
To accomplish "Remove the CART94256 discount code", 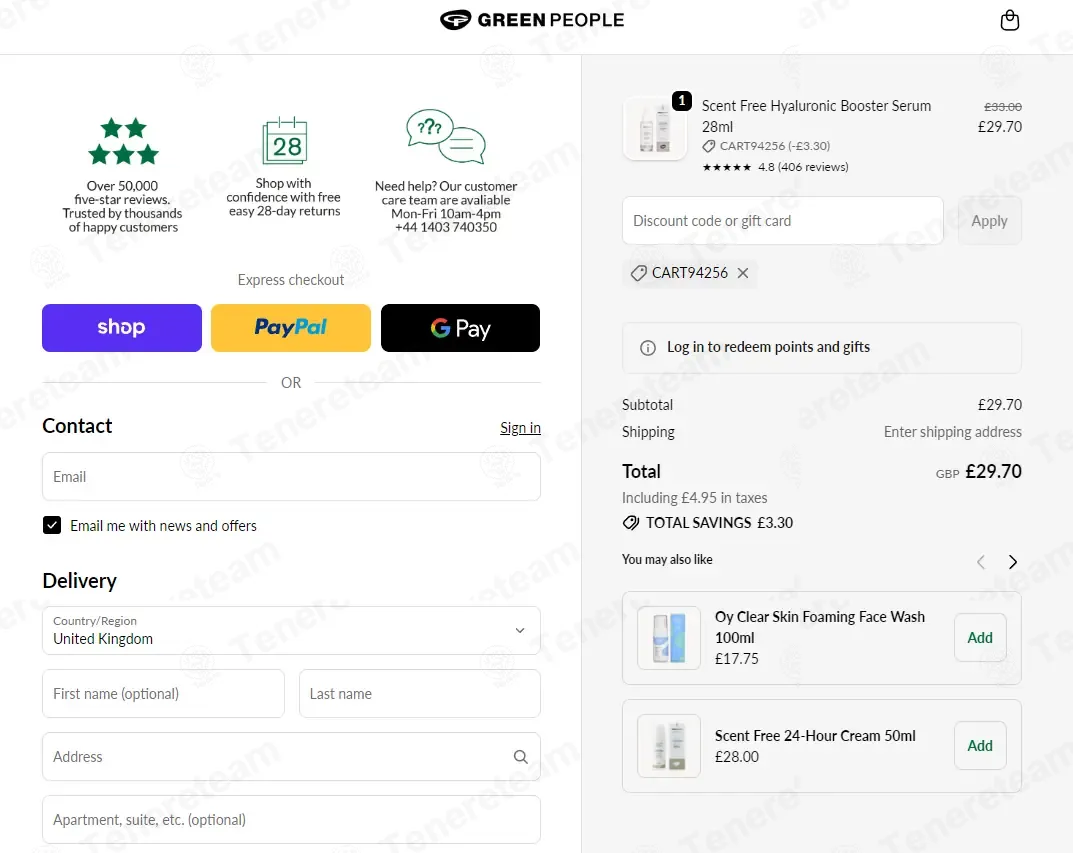I will pos(742,273).
